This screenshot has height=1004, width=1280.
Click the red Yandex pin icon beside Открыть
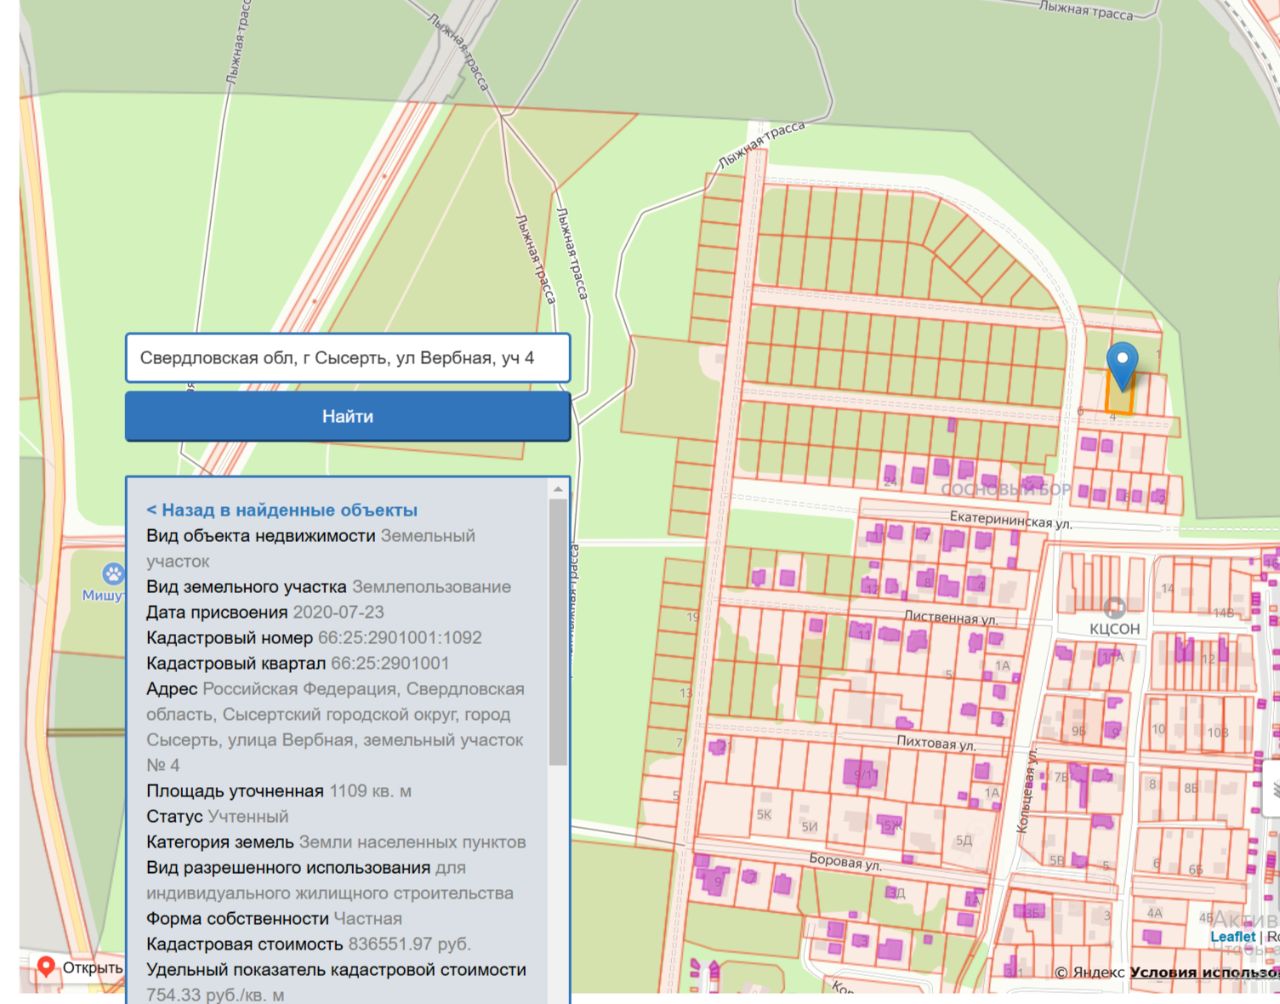coord(45,967)
